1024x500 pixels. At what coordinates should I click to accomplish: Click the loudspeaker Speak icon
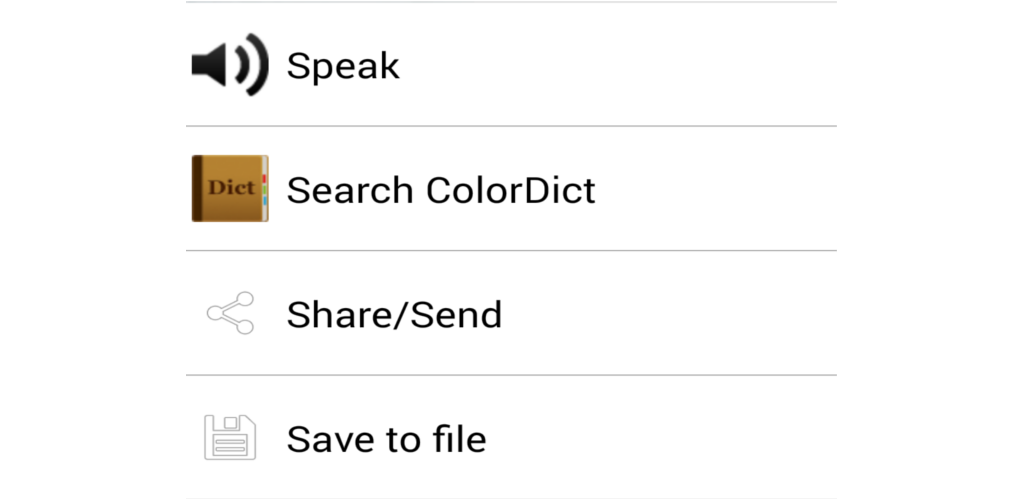230,65
